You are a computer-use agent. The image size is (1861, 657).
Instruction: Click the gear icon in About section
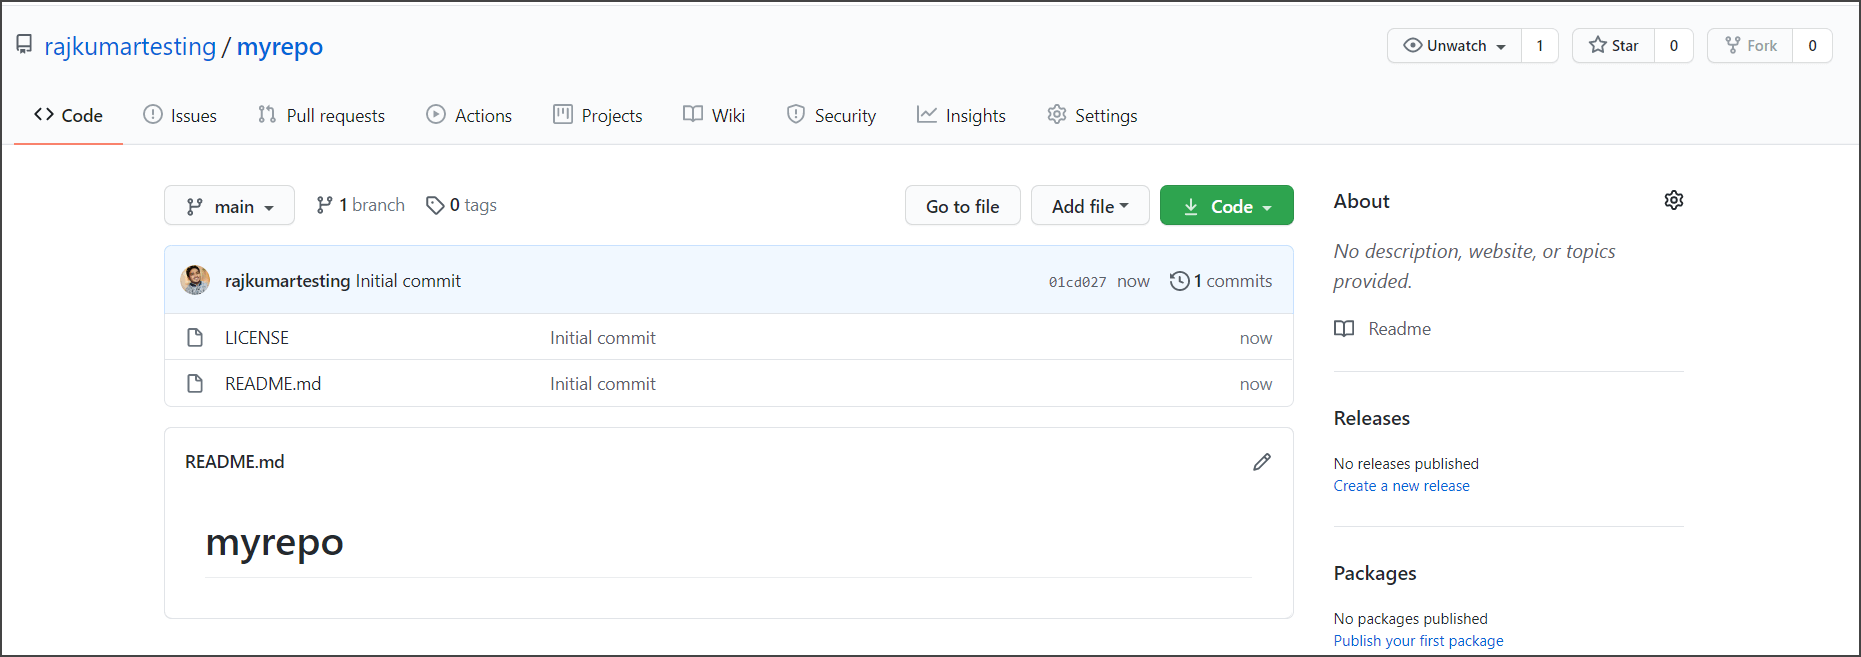point(1674,200)
